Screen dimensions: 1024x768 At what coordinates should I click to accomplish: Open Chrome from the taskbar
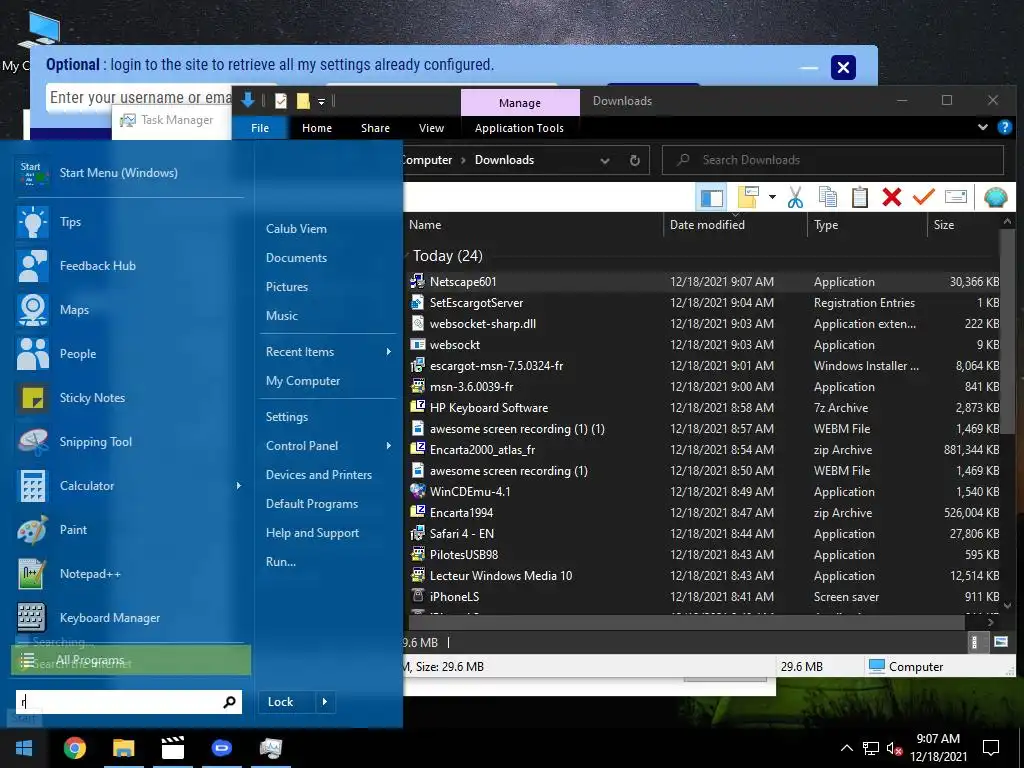coord(74,748)
